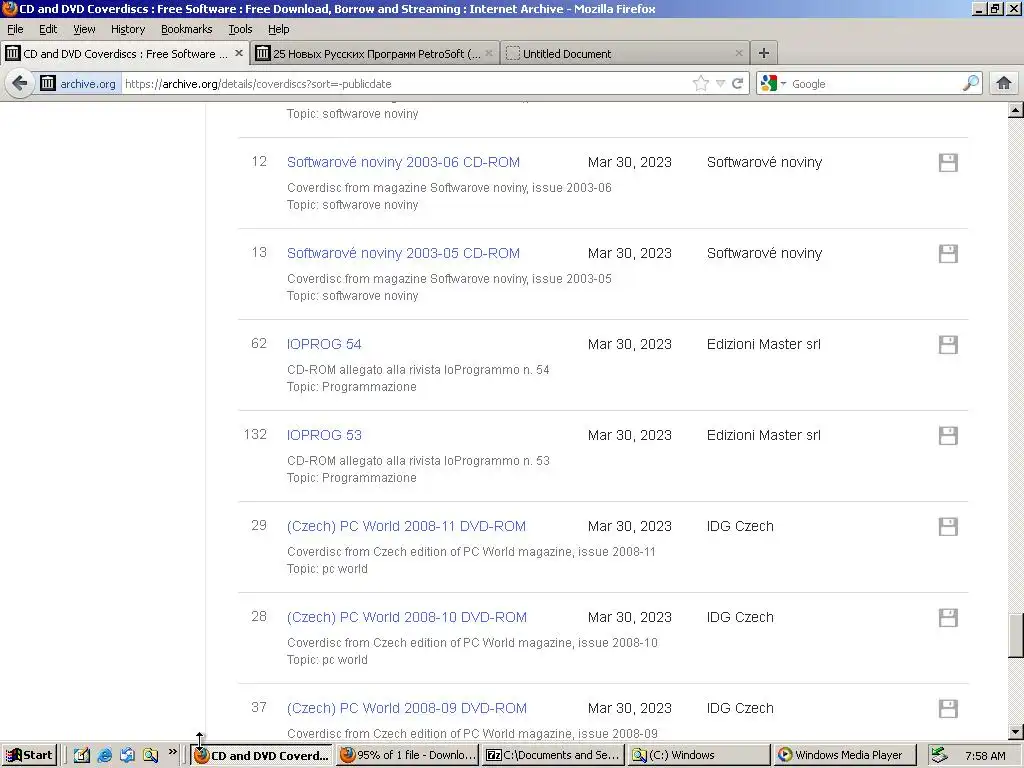Open the Start menu
The height and width of the screenshot is (768, 1024).
point(29,756)
